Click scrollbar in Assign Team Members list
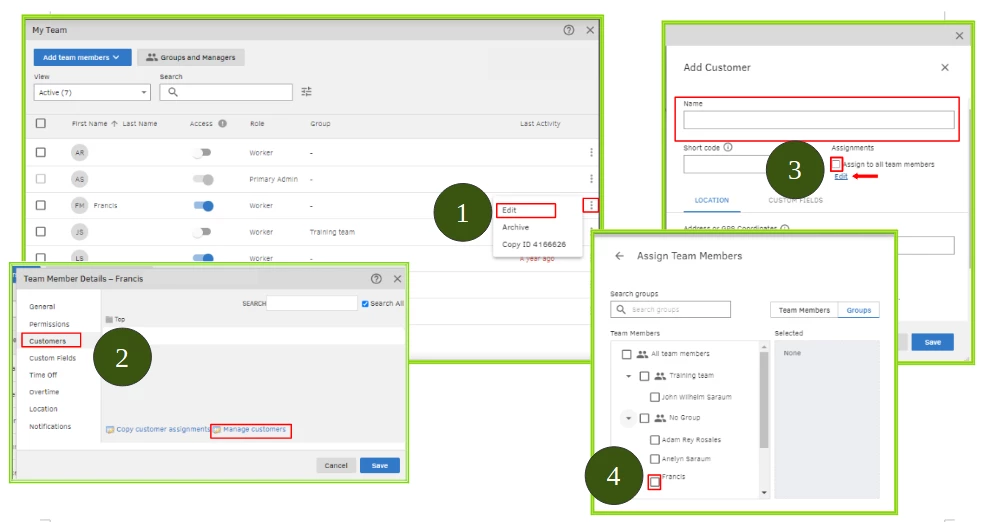The height and width of the screenshot is (522, 988). [x=764, y=400]
